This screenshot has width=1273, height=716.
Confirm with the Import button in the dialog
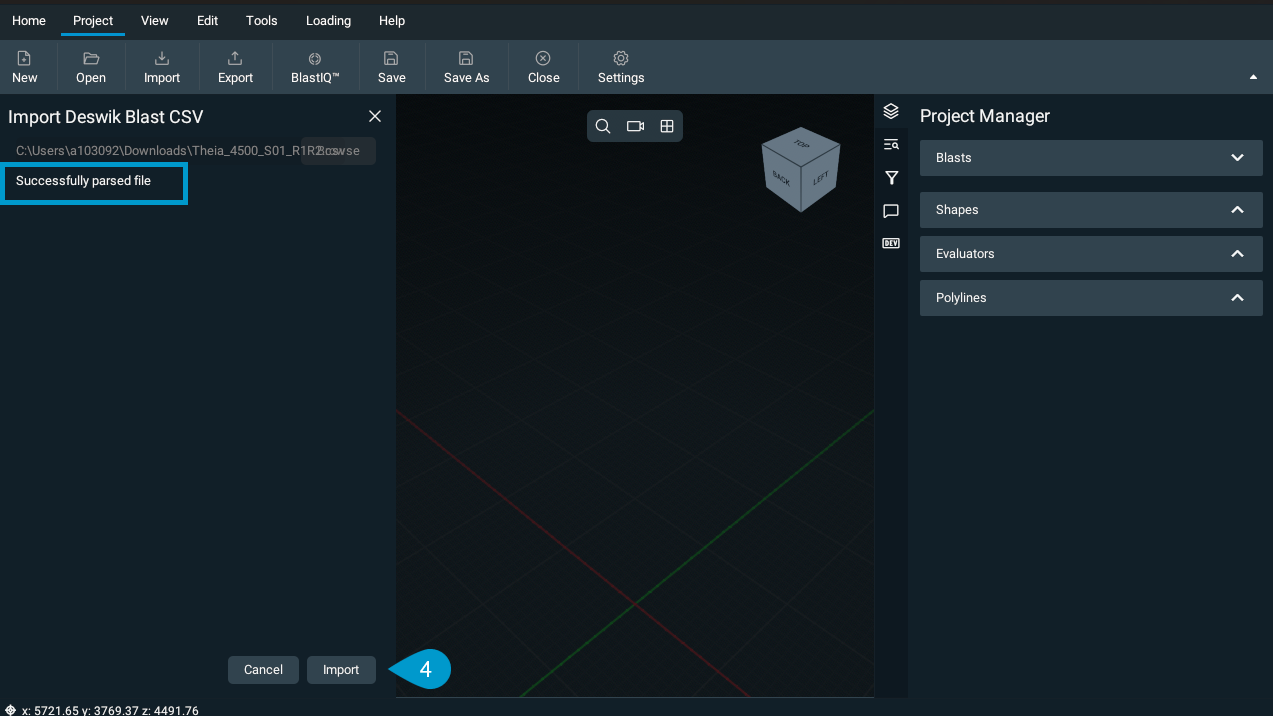tap(341, 670)
